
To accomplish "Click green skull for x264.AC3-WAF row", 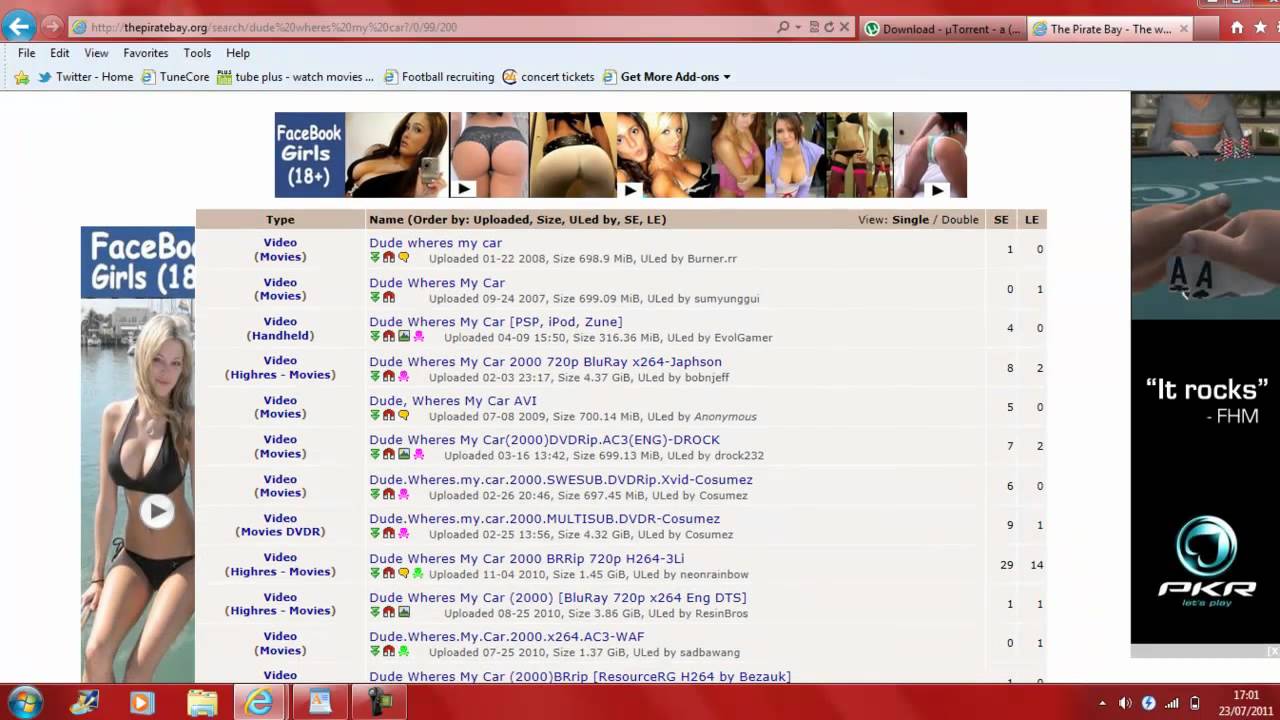I will pos(404,651).
